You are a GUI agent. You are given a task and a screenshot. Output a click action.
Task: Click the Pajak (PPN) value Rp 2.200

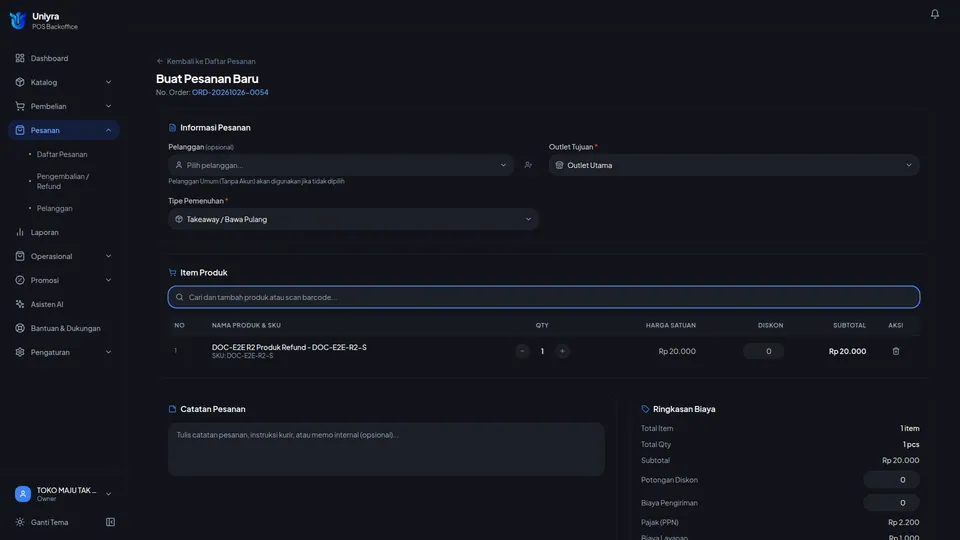coord(903,522)
